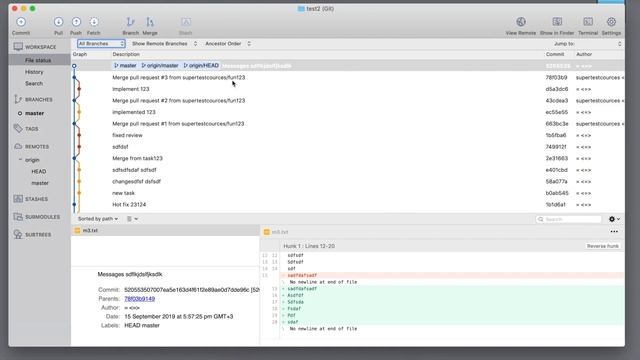The image size is (640, 360).
Task: Select commit Merge pull request #2
Action: pyautogui.click(x=348, y=100)
